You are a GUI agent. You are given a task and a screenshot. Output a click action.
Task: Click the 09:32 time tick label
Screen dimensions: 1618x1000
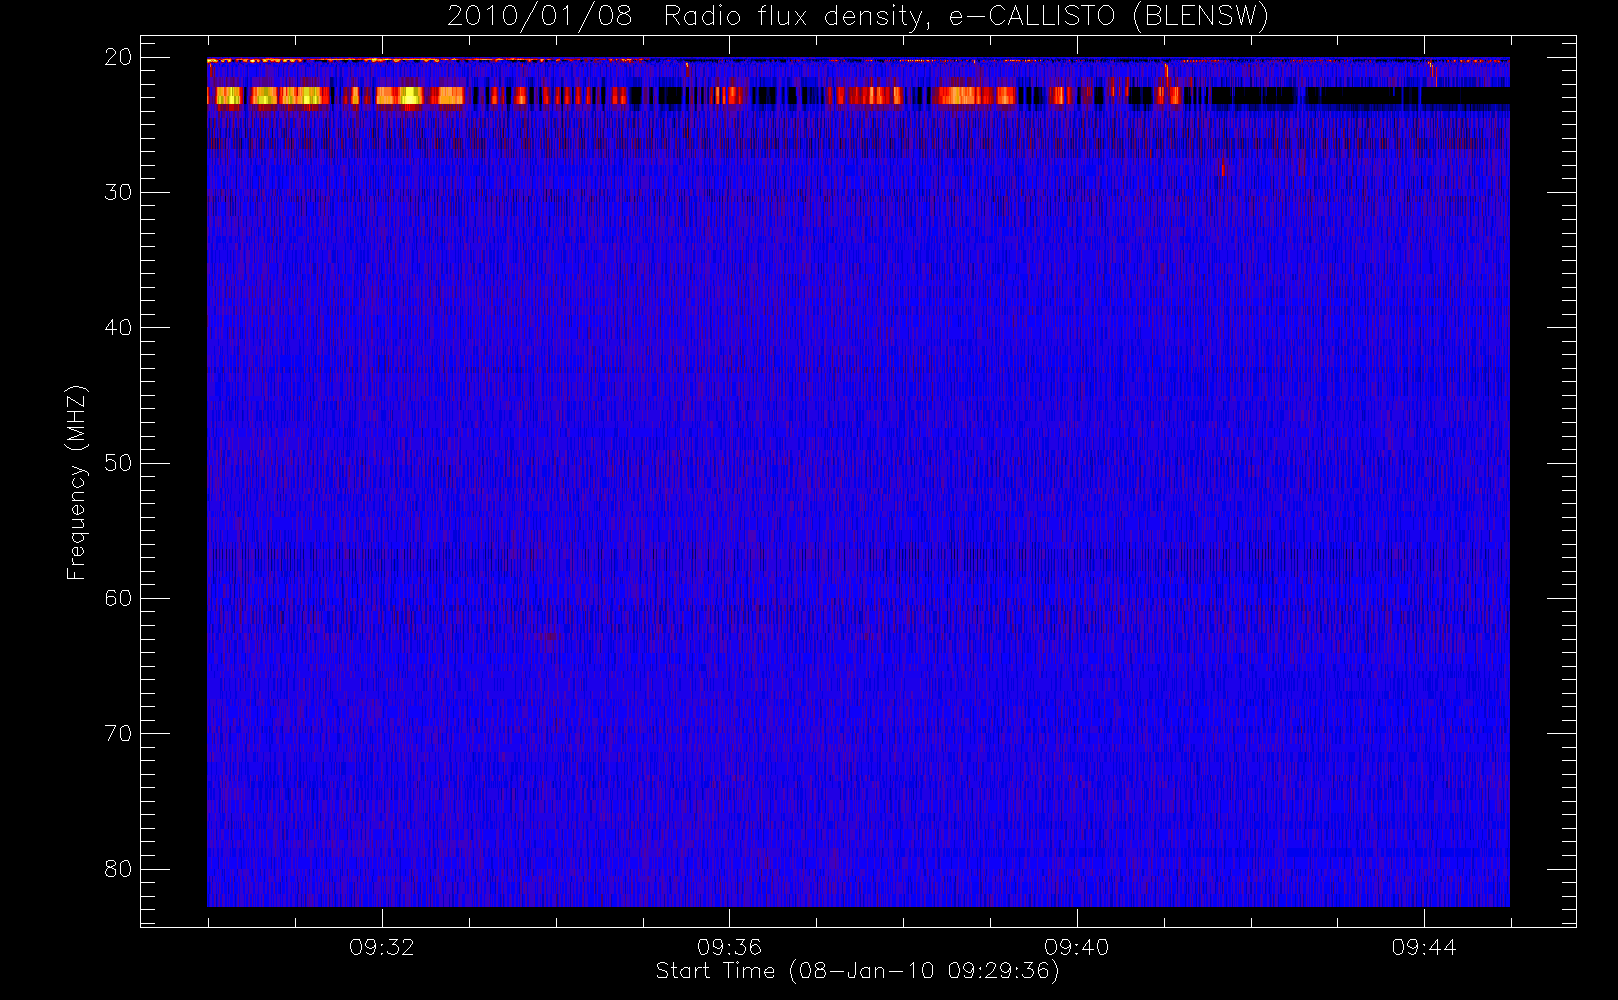(x=381, y=947)
